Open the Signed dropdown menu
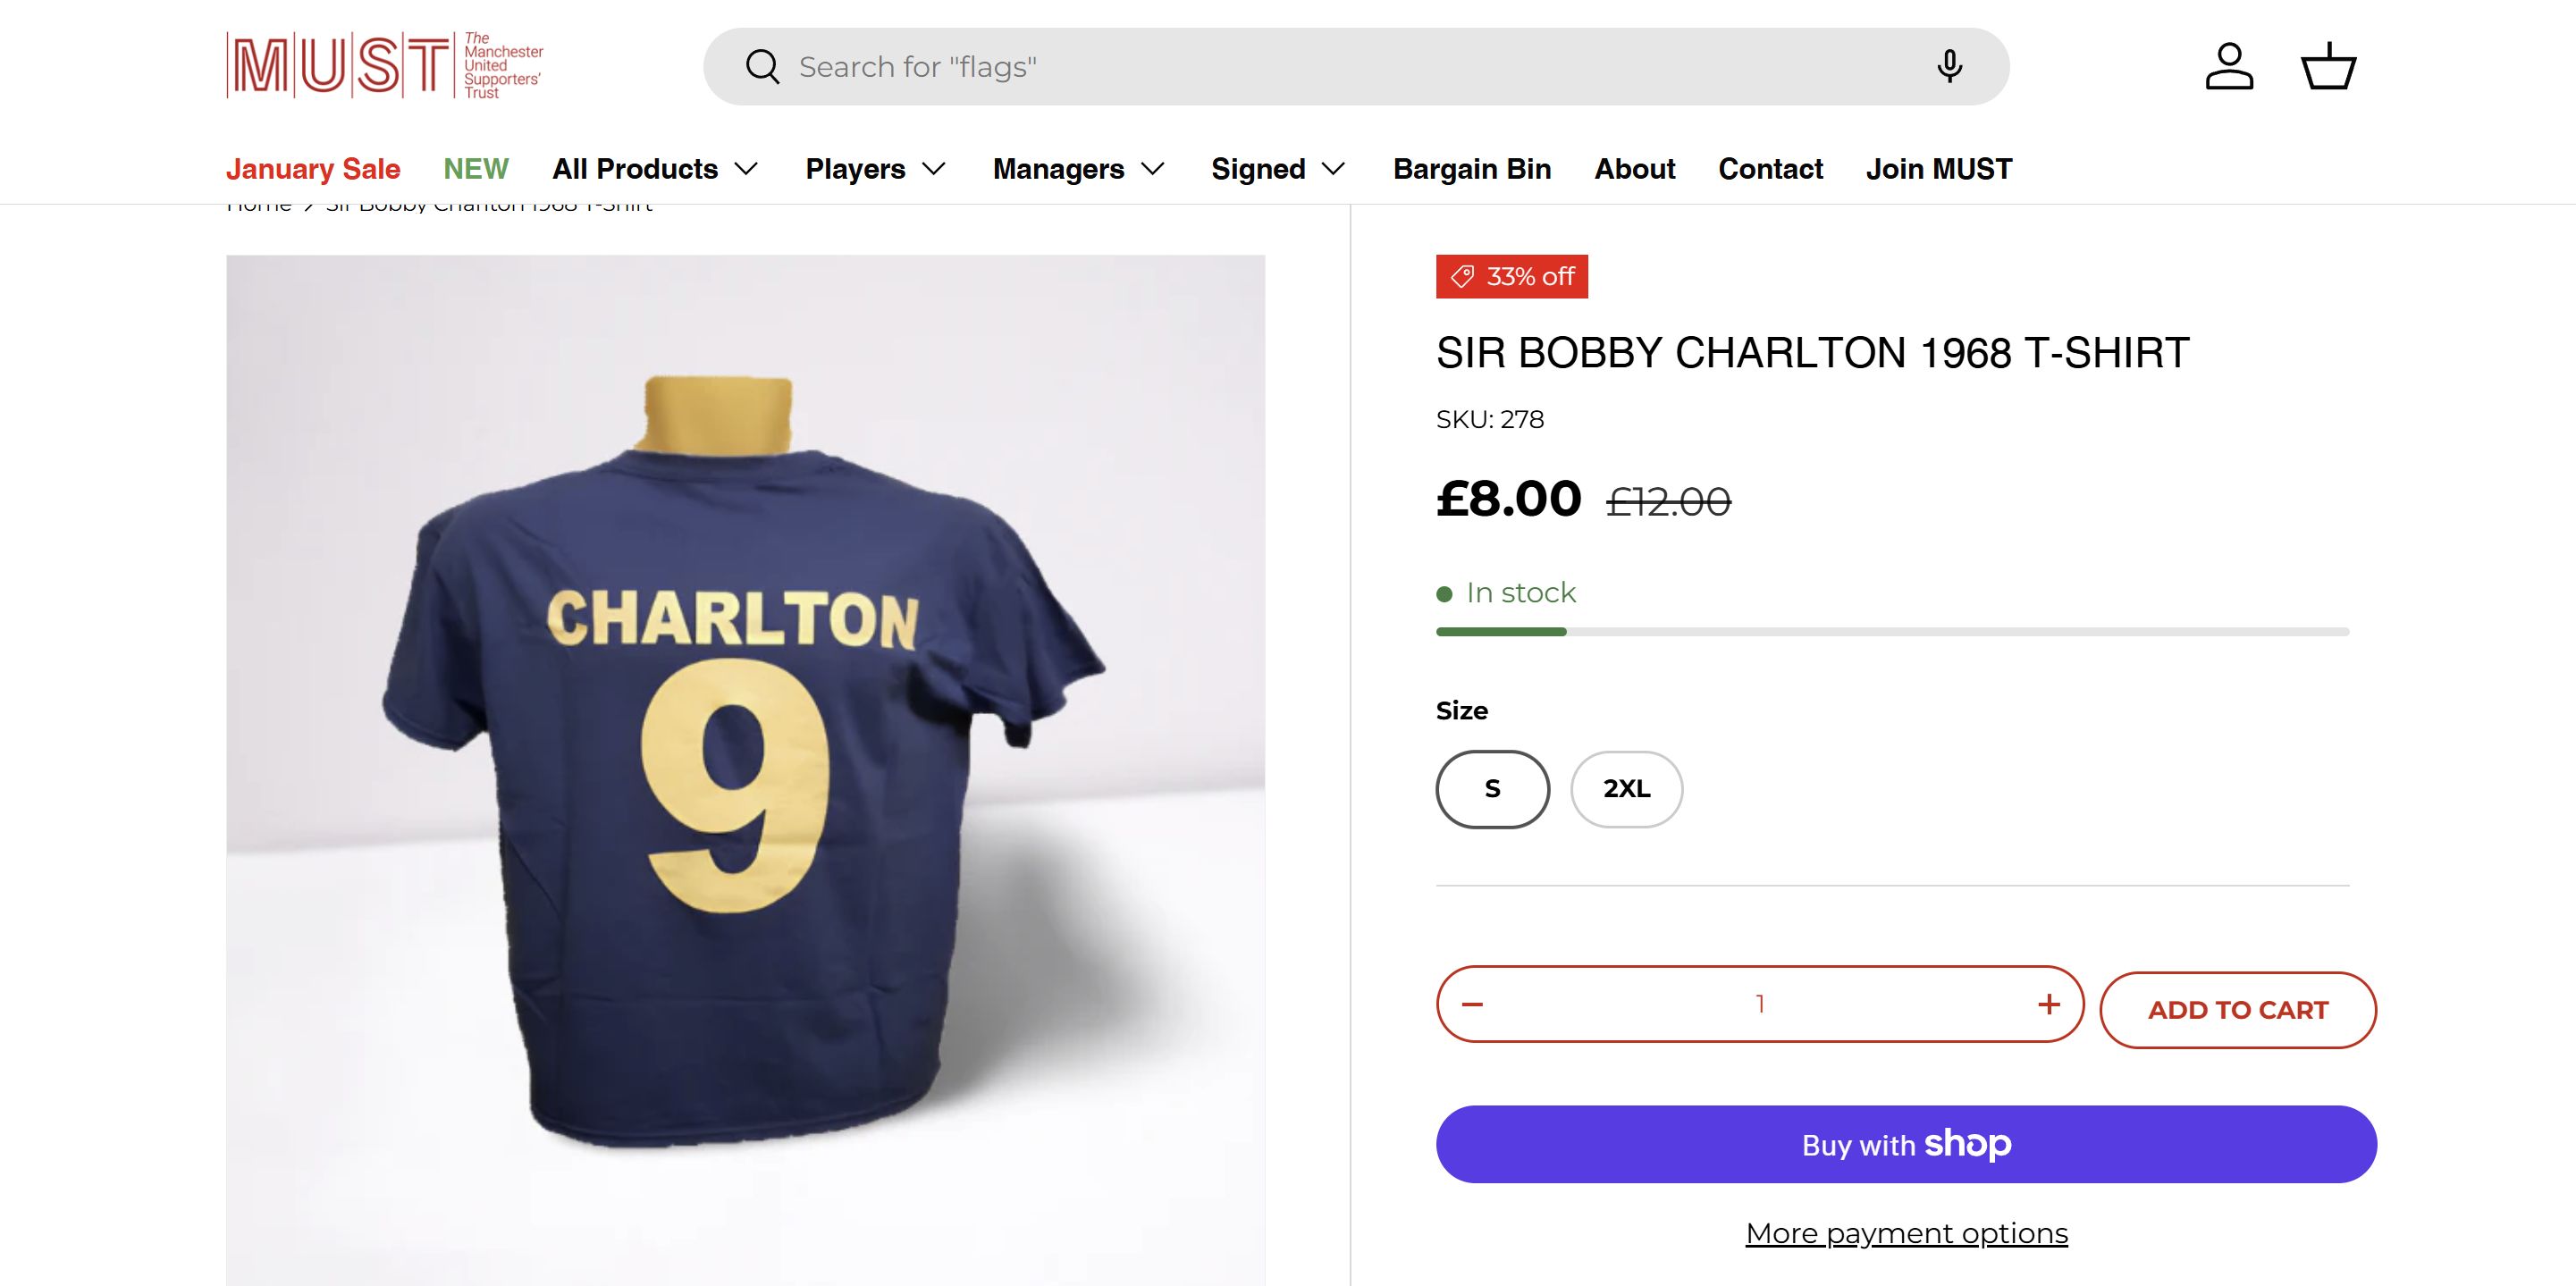The width and height of the screenshot is (2576, 1286). [1278, 169]
